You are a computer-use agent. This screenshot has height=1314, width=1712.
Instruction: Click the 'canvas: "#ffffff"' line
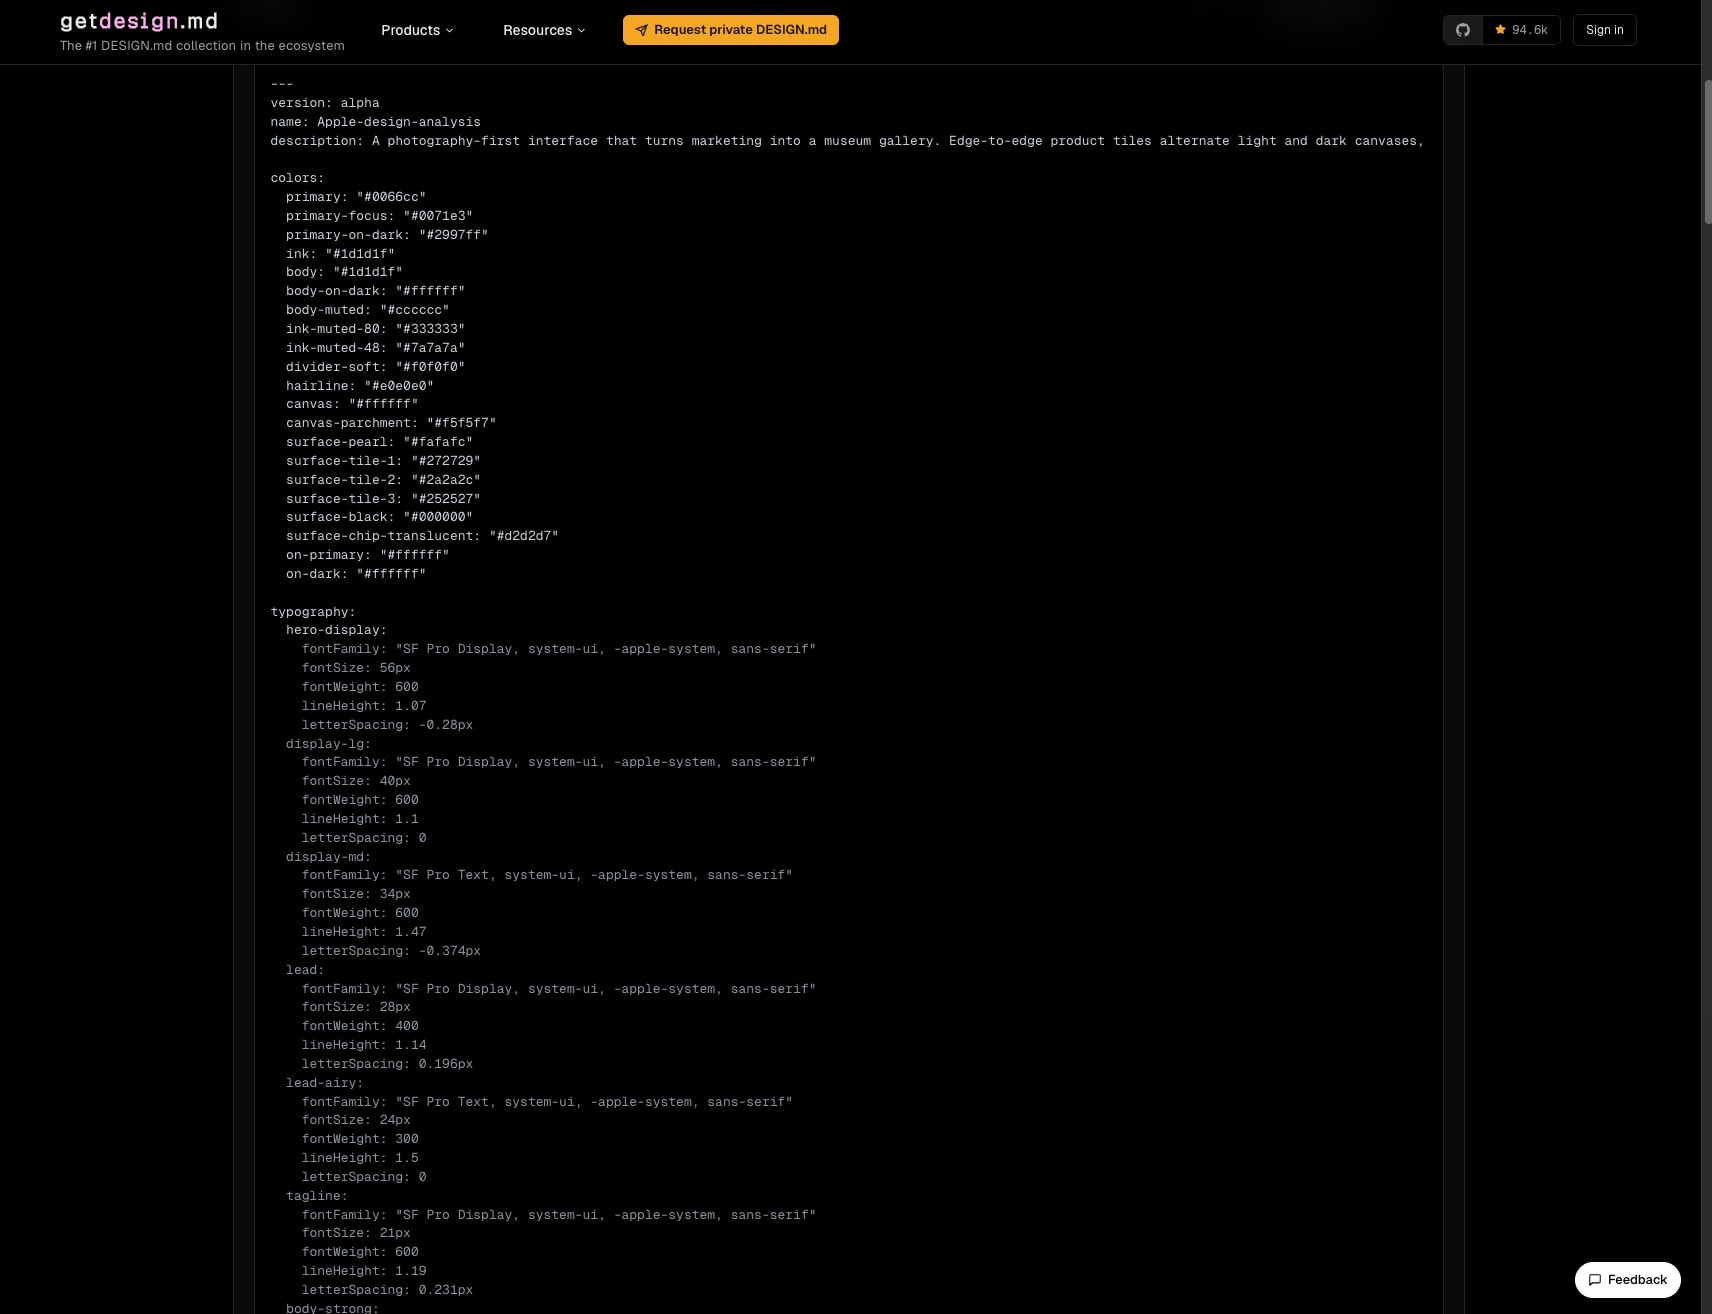click(x=352, y=404)
